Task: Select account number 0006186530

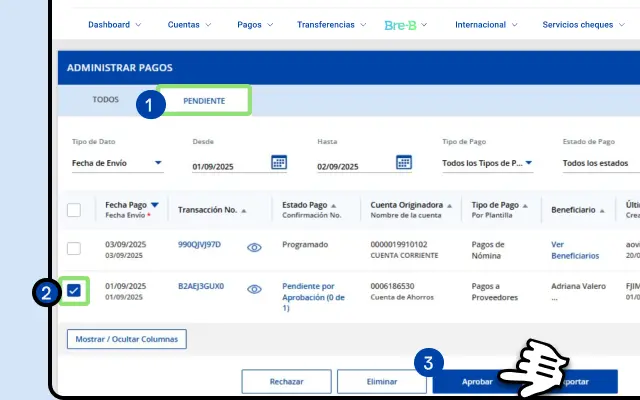Action: (x=392, y=286)
